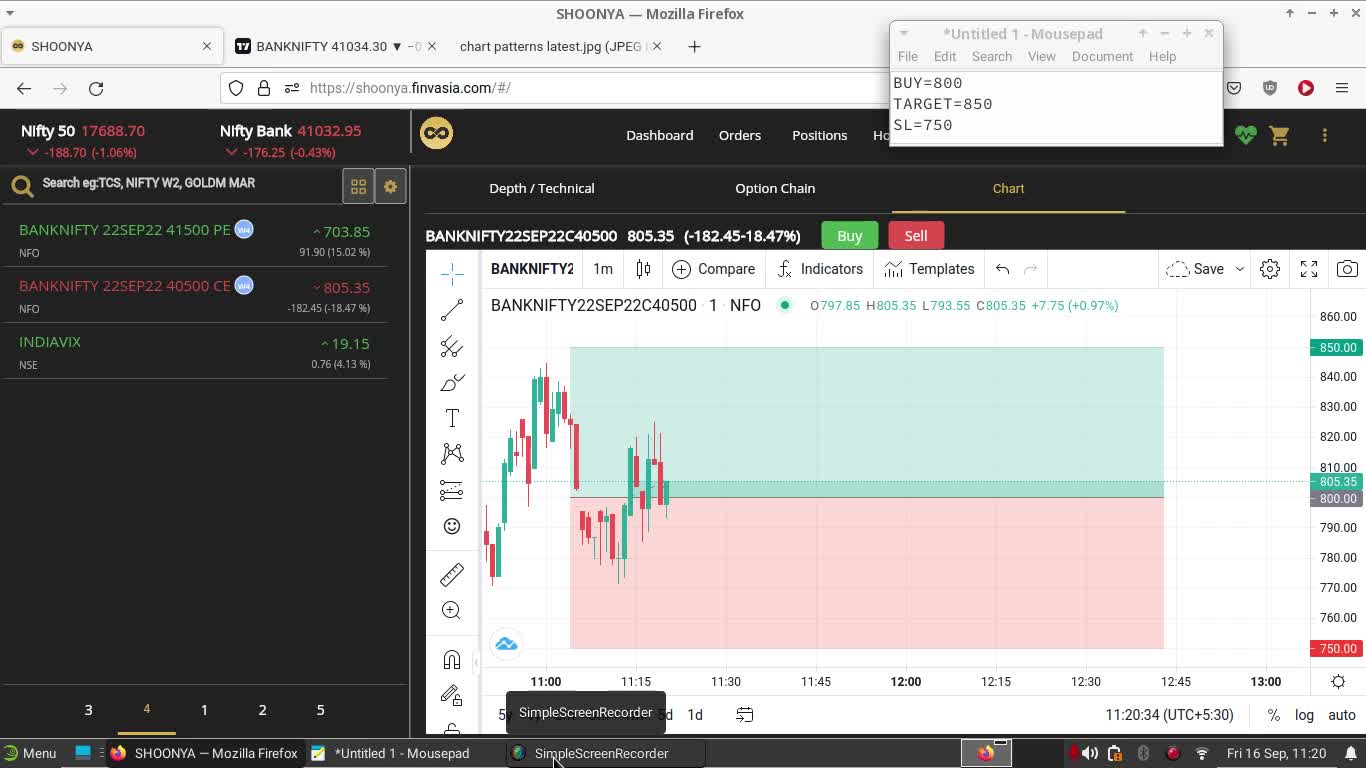Select the zoom in tool
The width and height of the screenshot is (1366, 768).
pos(452,610)
